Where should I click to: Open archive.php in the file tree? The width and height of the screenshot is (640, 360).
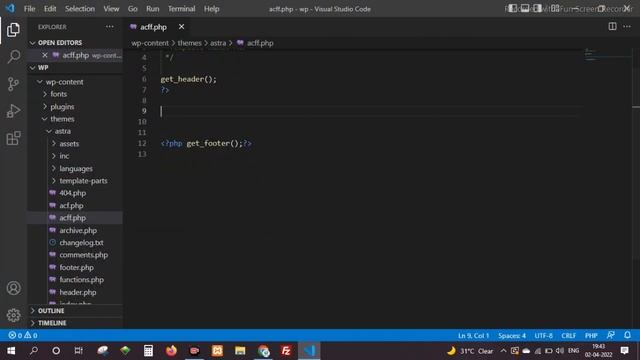(78, 231)
